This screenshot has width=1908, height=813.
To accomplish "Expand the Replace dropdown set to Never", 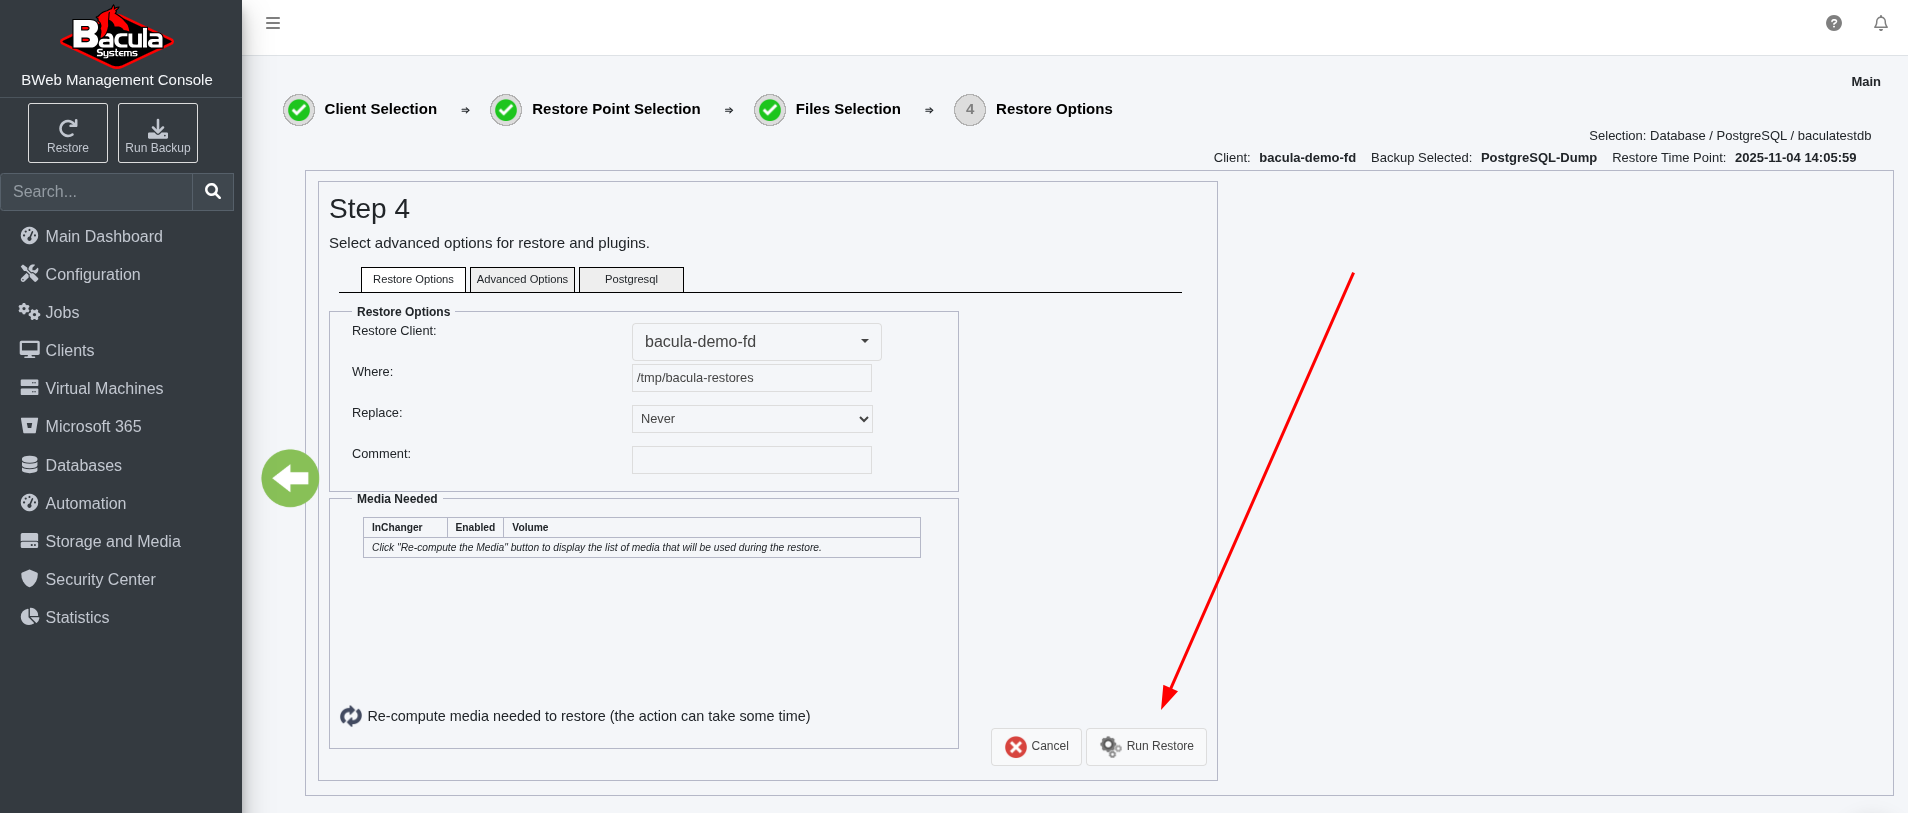I will 752,419.
